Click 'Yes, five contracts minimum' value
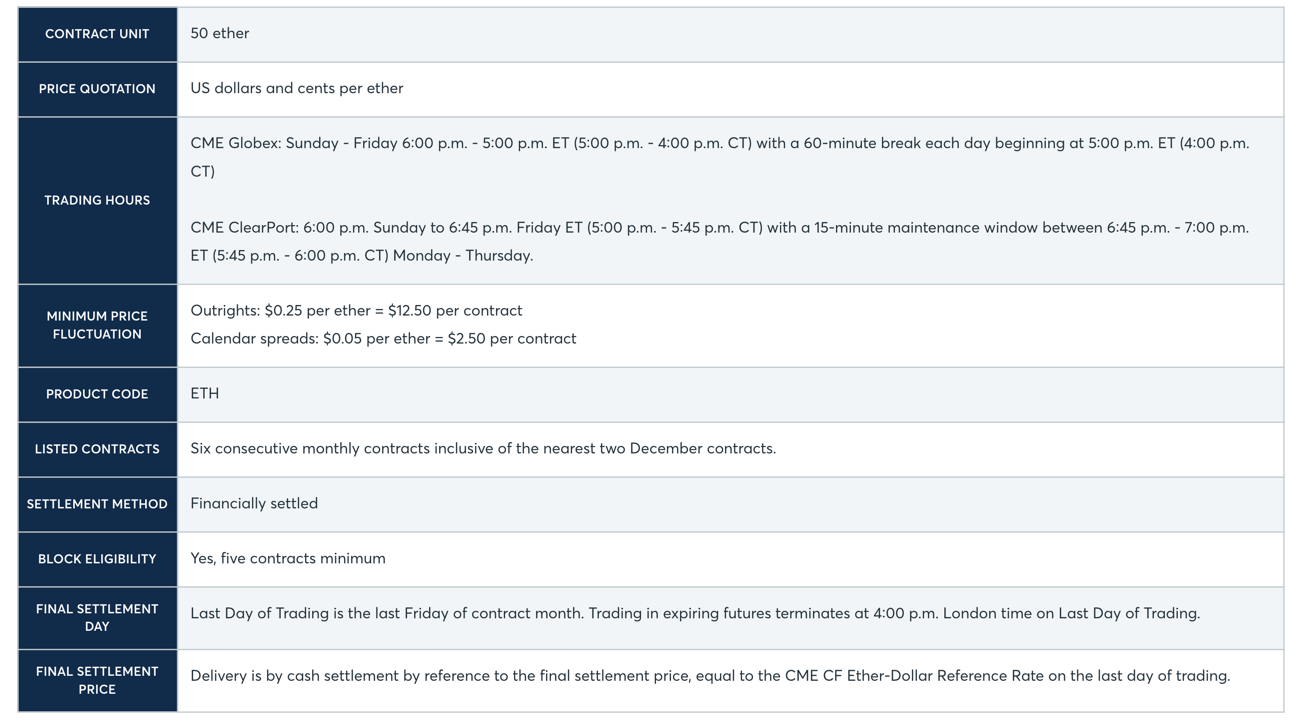The image size is (1295, 721). pyautogui.click(x=288, y=558)
